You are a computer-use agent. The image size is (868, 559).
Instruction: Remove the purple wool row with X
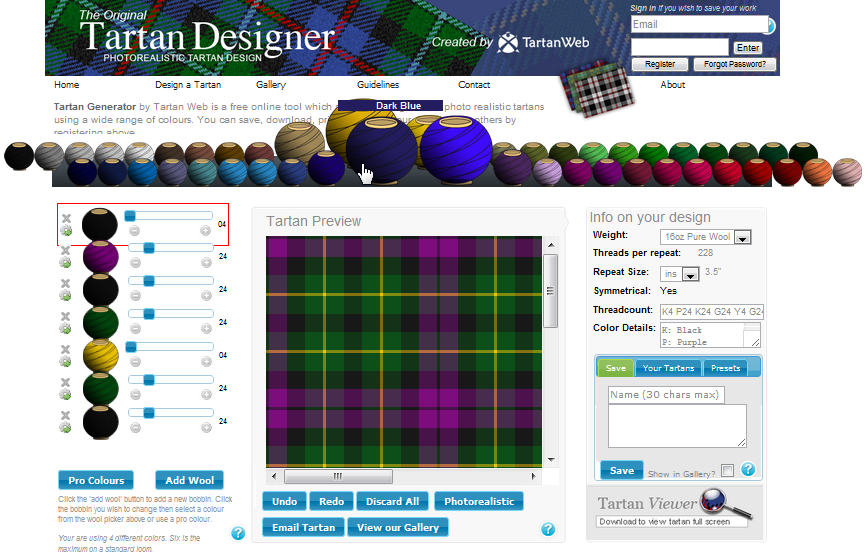click(x=65, y=250)
